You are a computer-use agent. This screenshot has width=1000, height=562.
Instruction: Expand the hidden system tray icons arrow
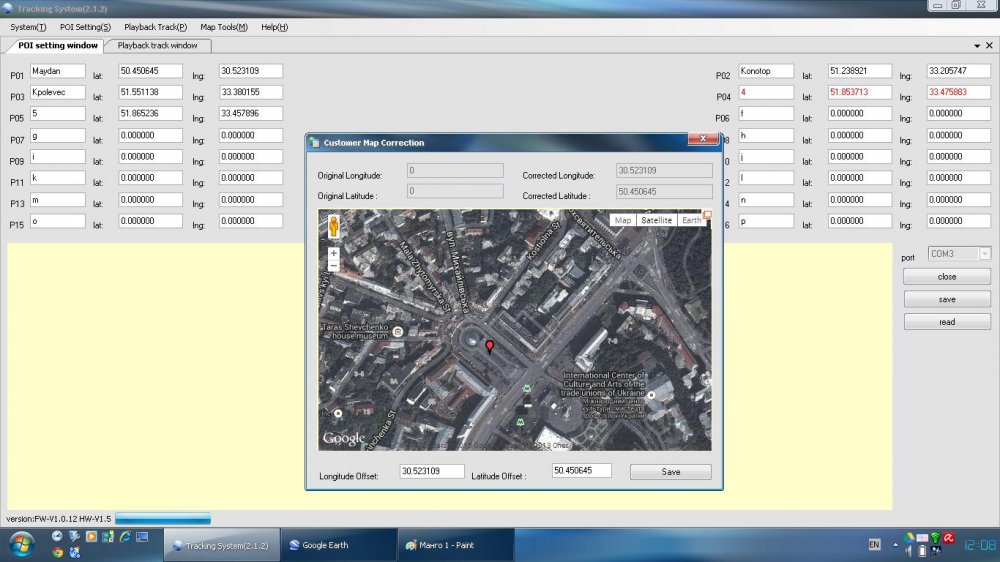click(897, 545)
